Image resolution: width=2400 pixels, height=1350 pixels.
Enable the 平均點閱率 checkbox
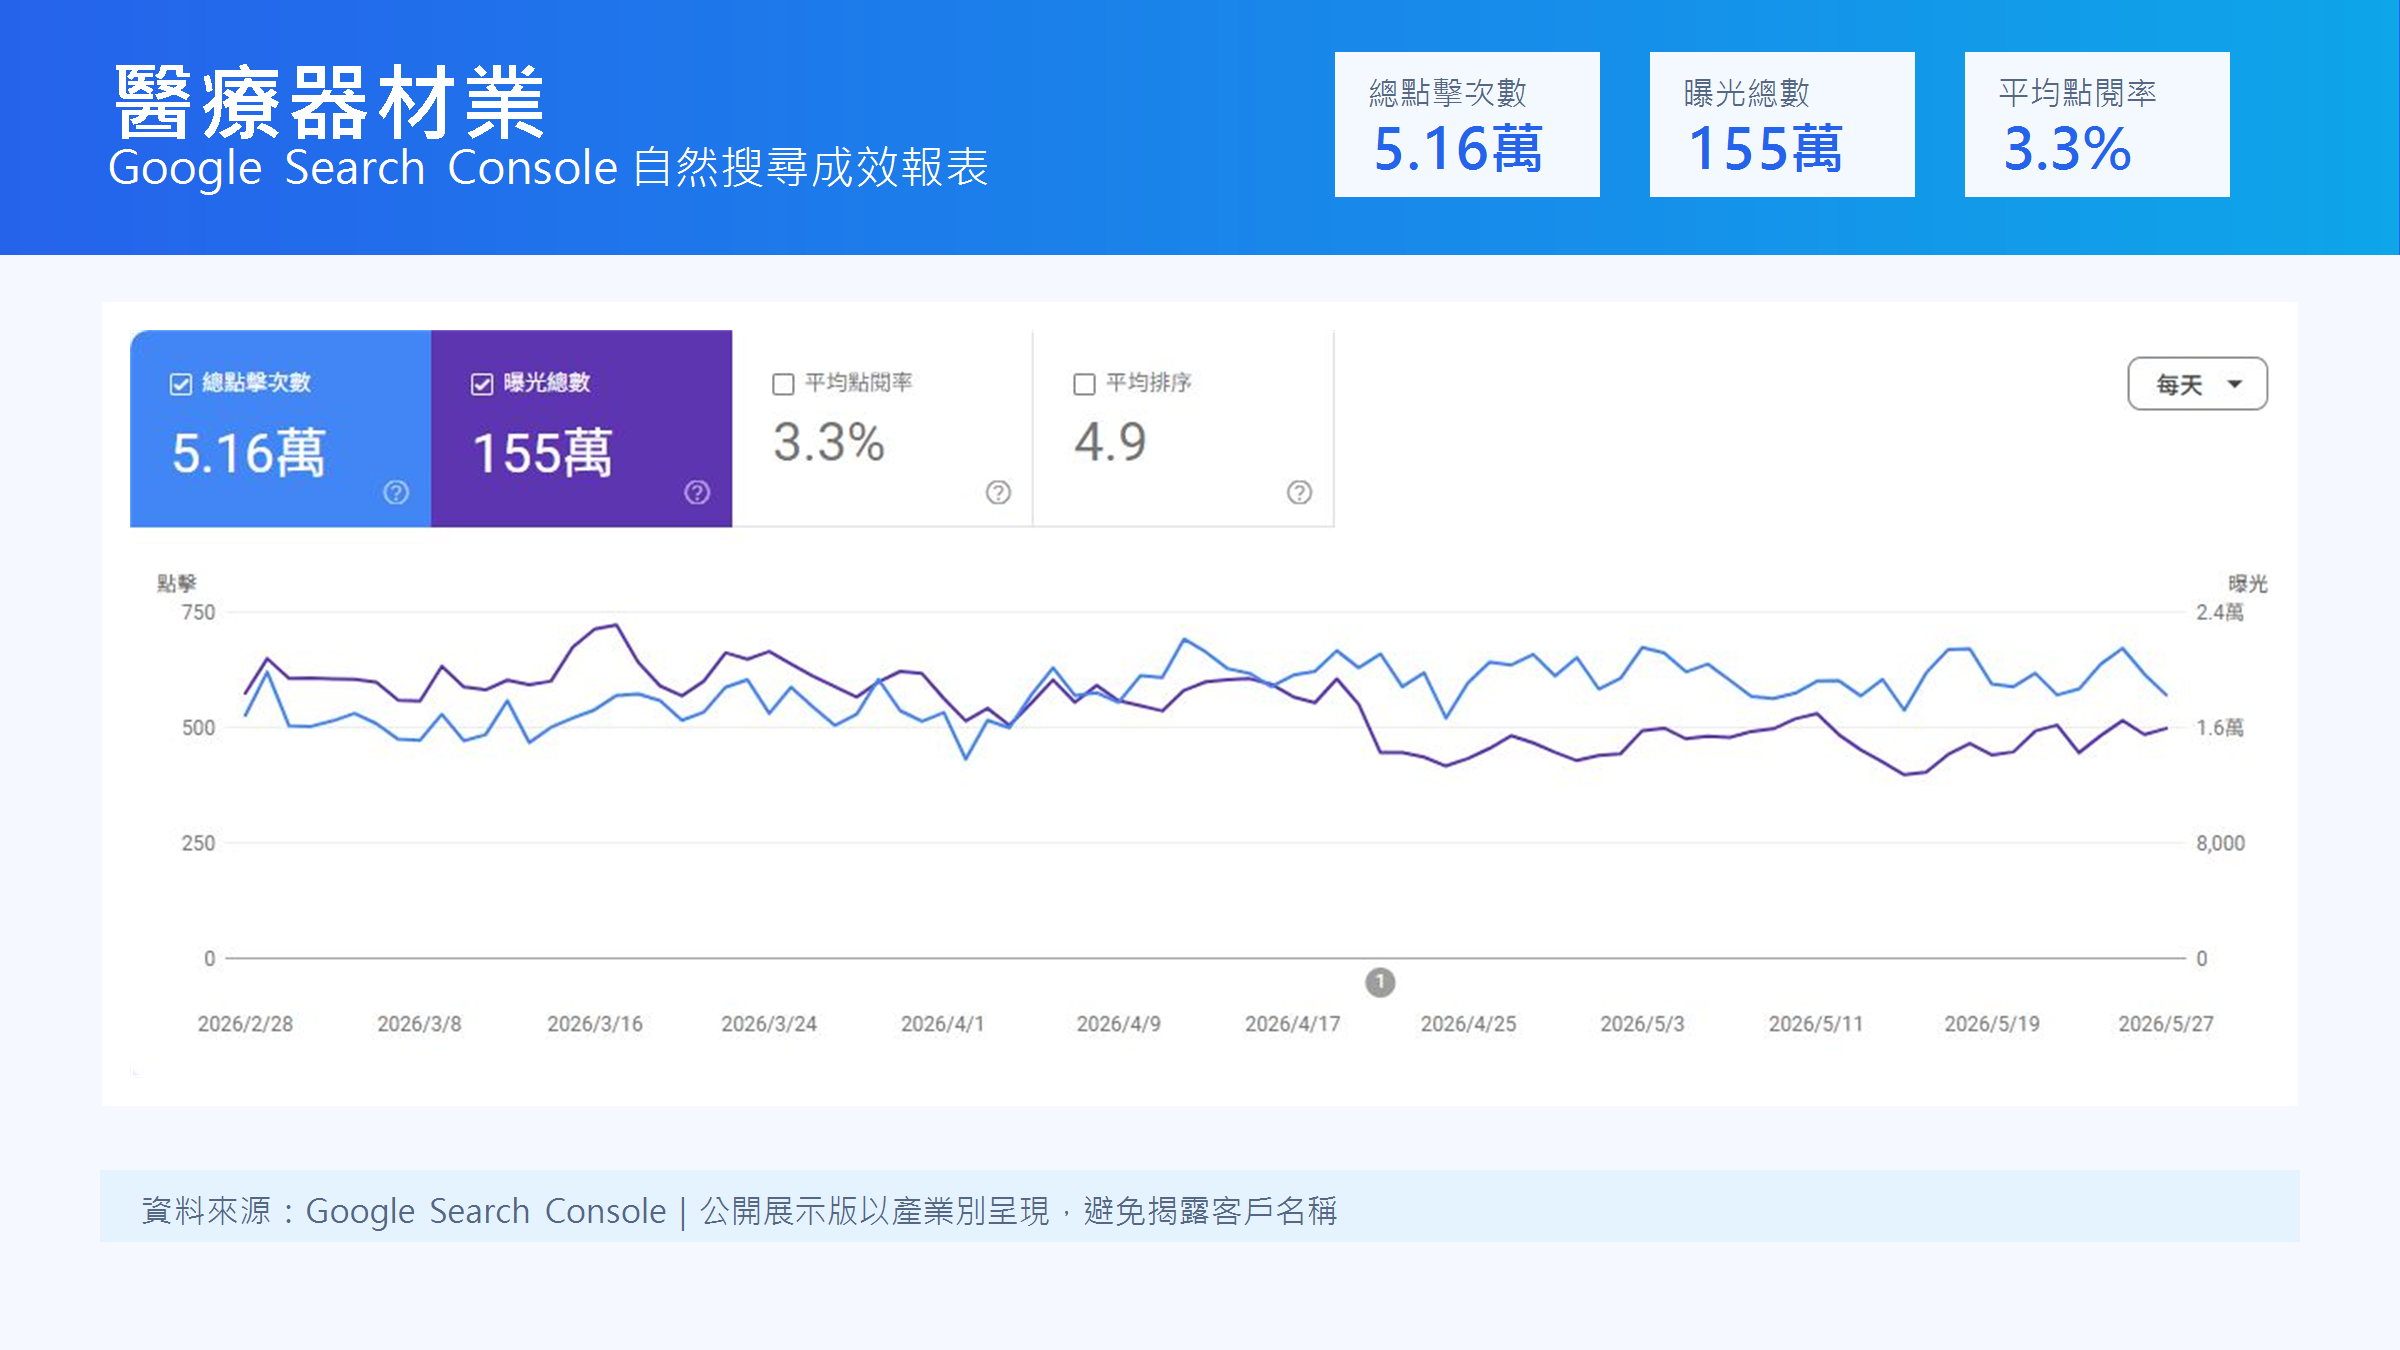click(x=783, y=384)
